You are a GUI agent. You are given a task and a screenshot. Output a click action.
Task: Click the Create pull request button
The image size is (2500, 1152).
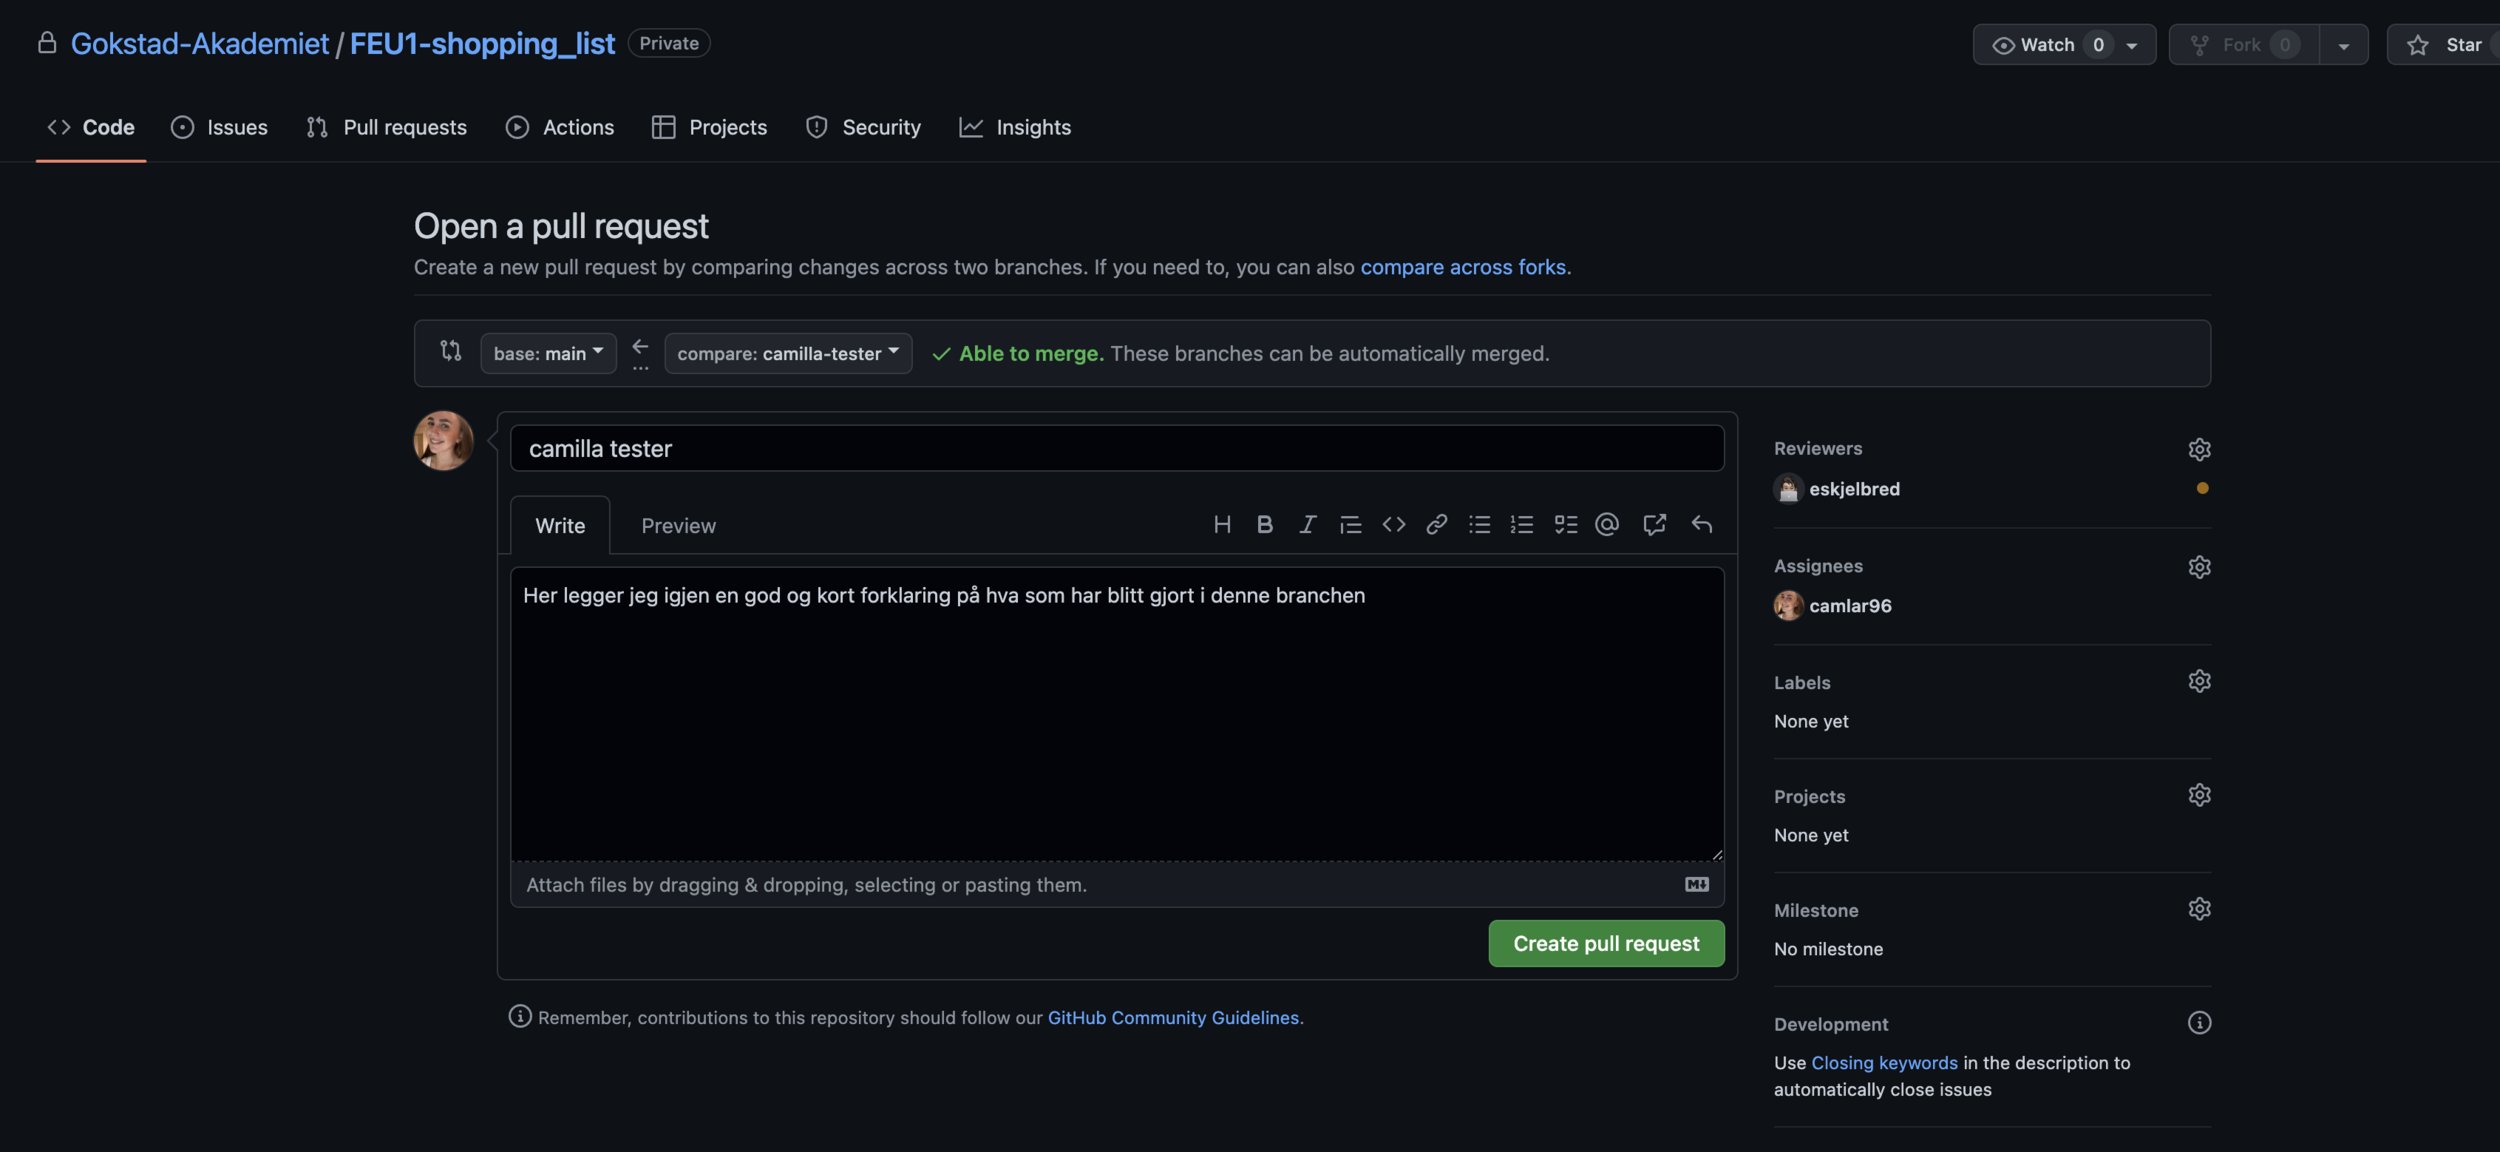click(1606, 943)
